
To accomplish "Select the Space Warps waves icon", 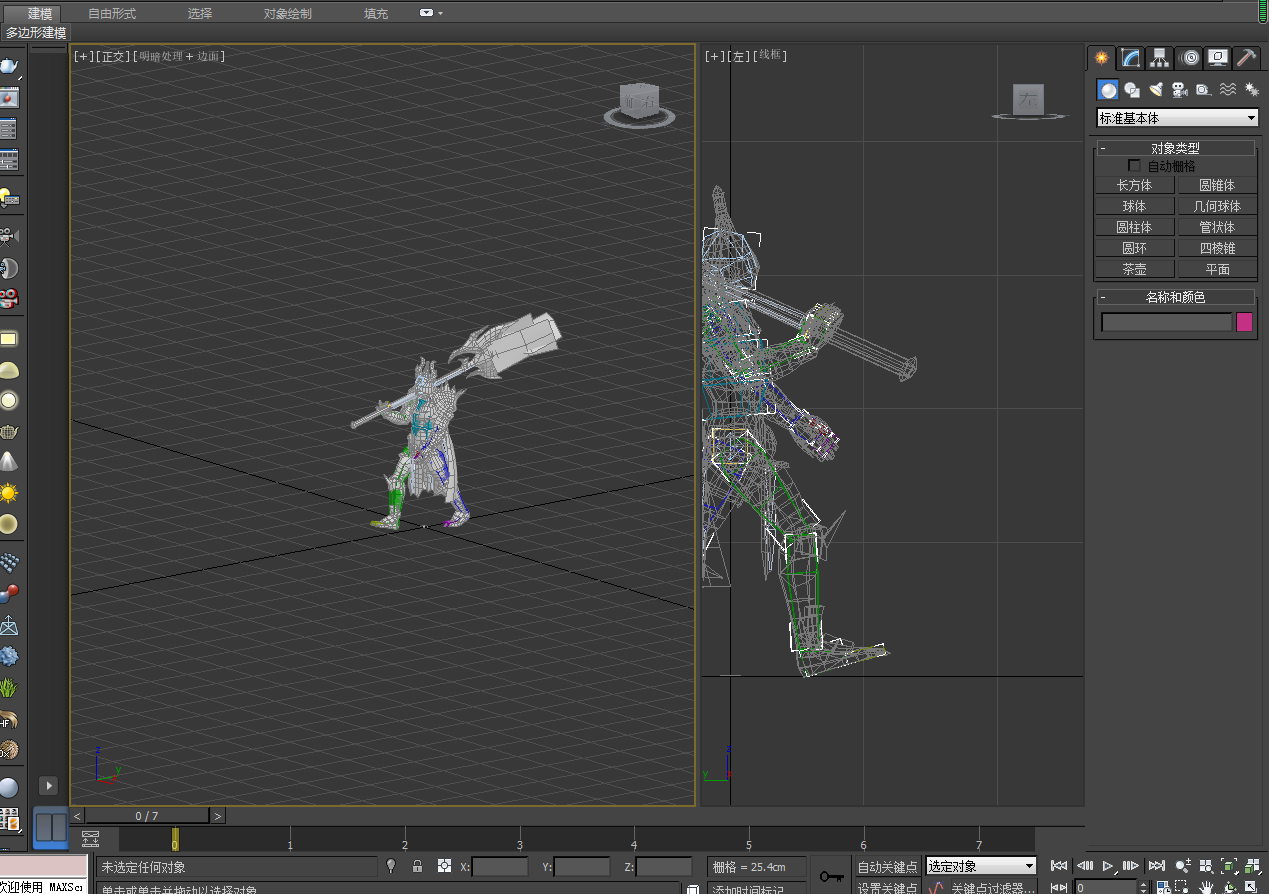I will coord(1227,90).
